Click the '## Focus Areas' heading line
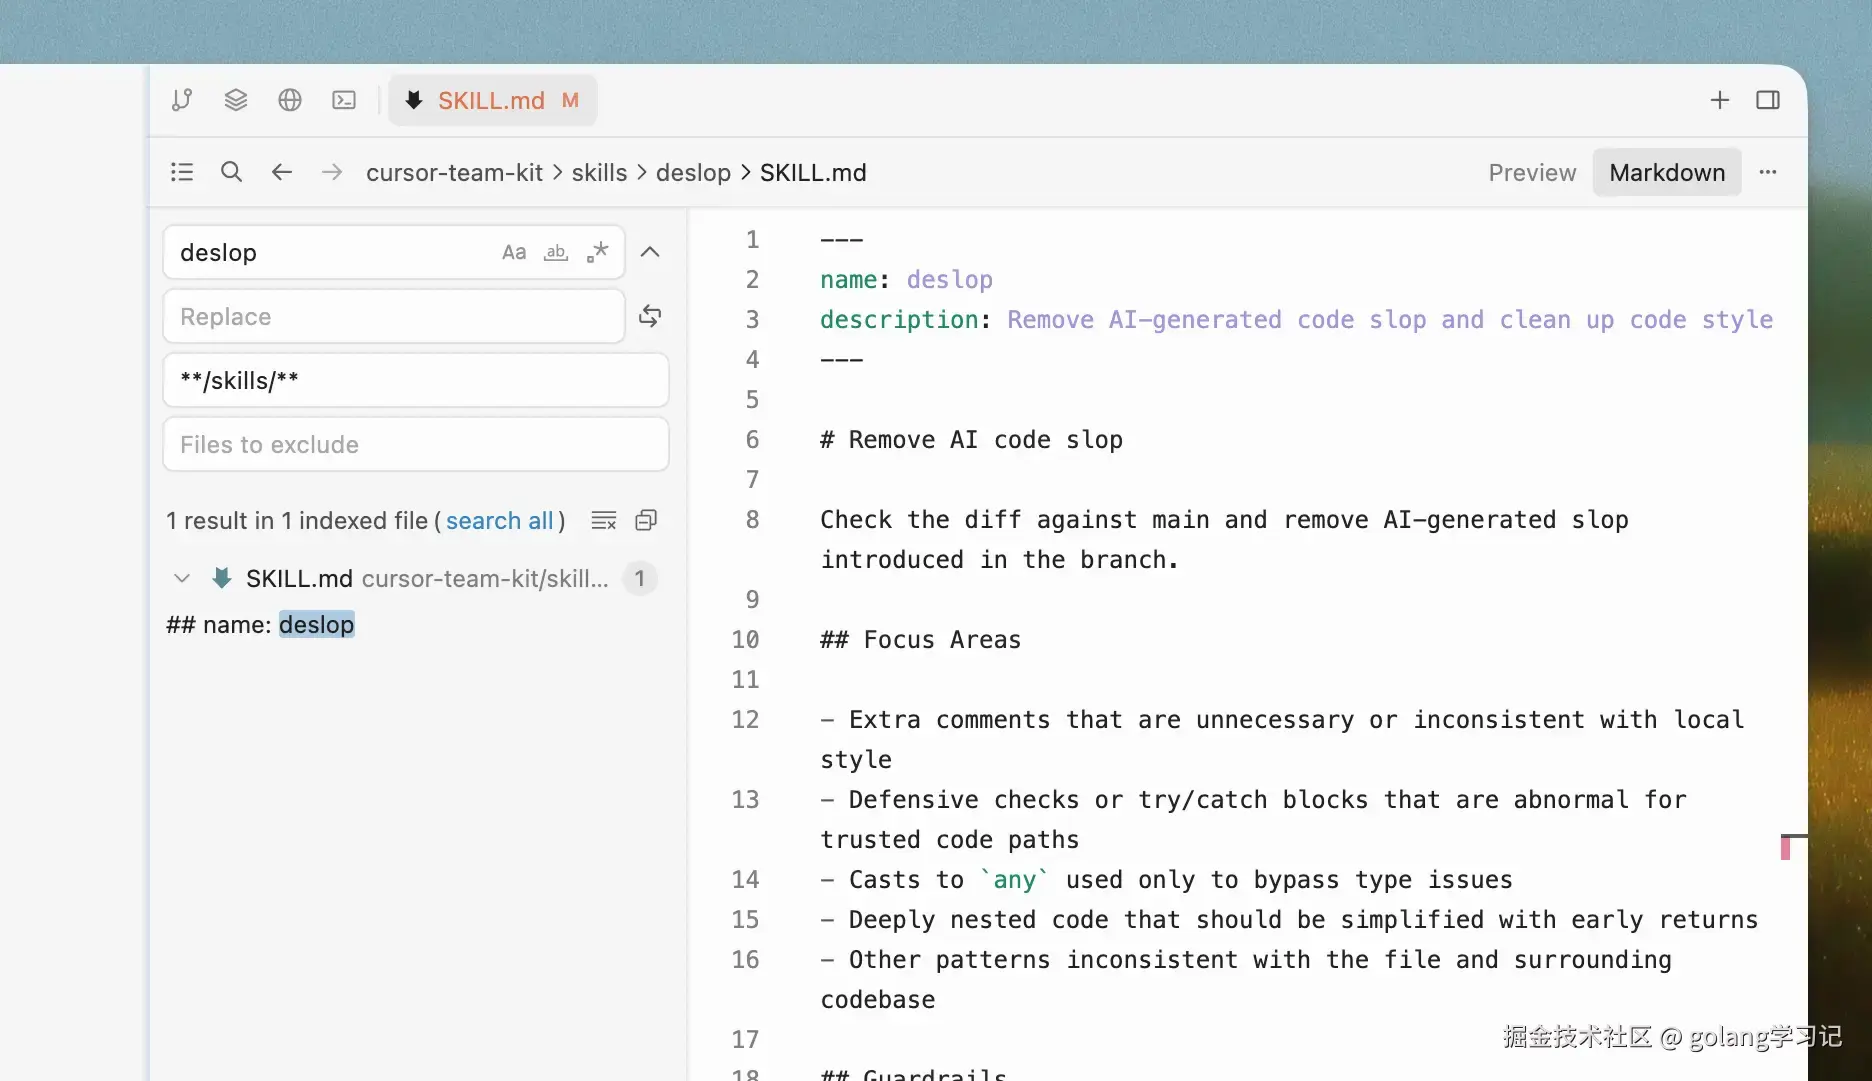Screen dimensions: 1872x1081 tap(920, 639)
